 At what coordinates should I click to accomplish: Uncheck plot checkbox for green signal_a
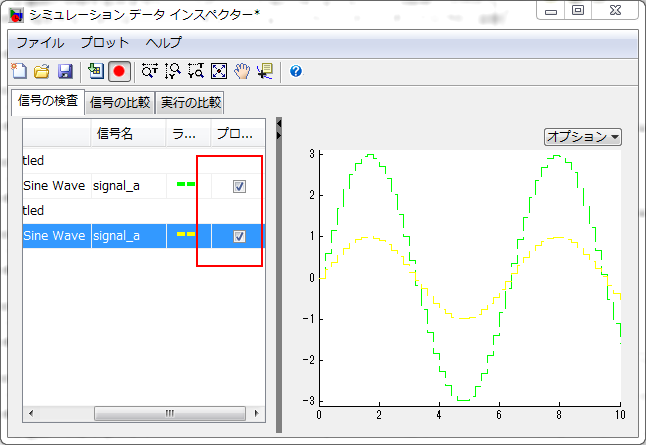(x=239, y=186)
